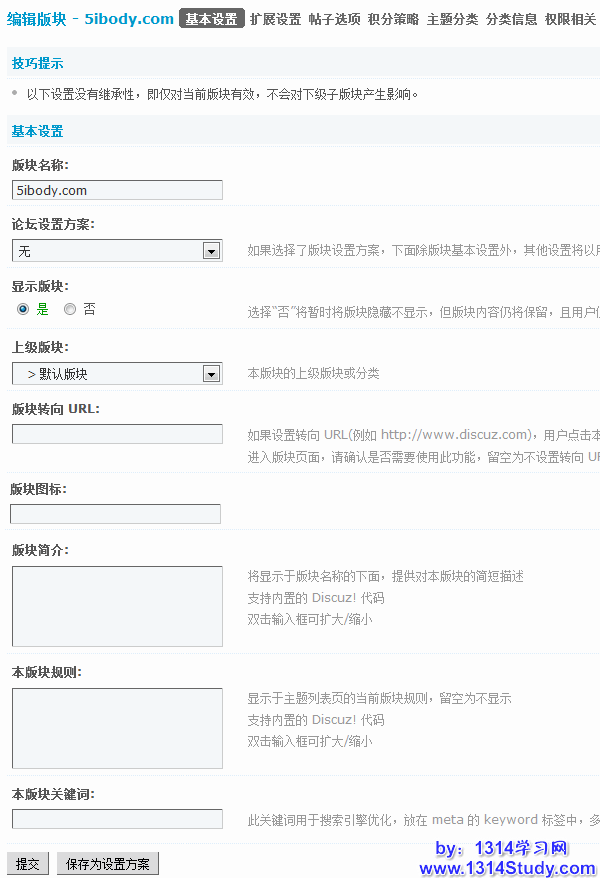Open the 权限相关 tab
The image size is (600, 878).
(x=570, y=19)
